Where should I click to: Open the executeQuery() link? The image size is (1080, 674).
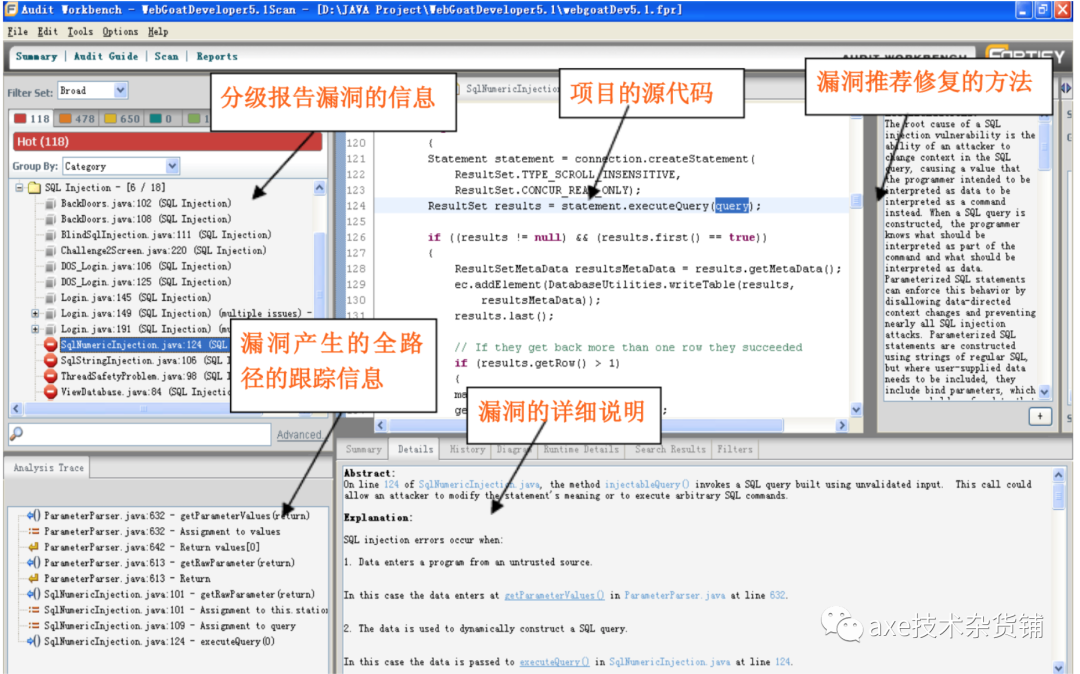(x=554, y=662)
